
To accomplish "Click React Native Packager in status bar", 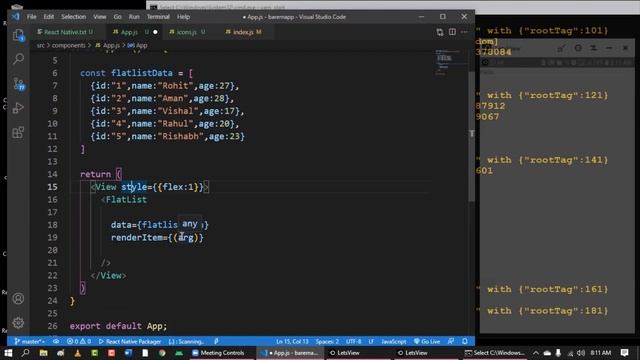I will pos(130,341).
